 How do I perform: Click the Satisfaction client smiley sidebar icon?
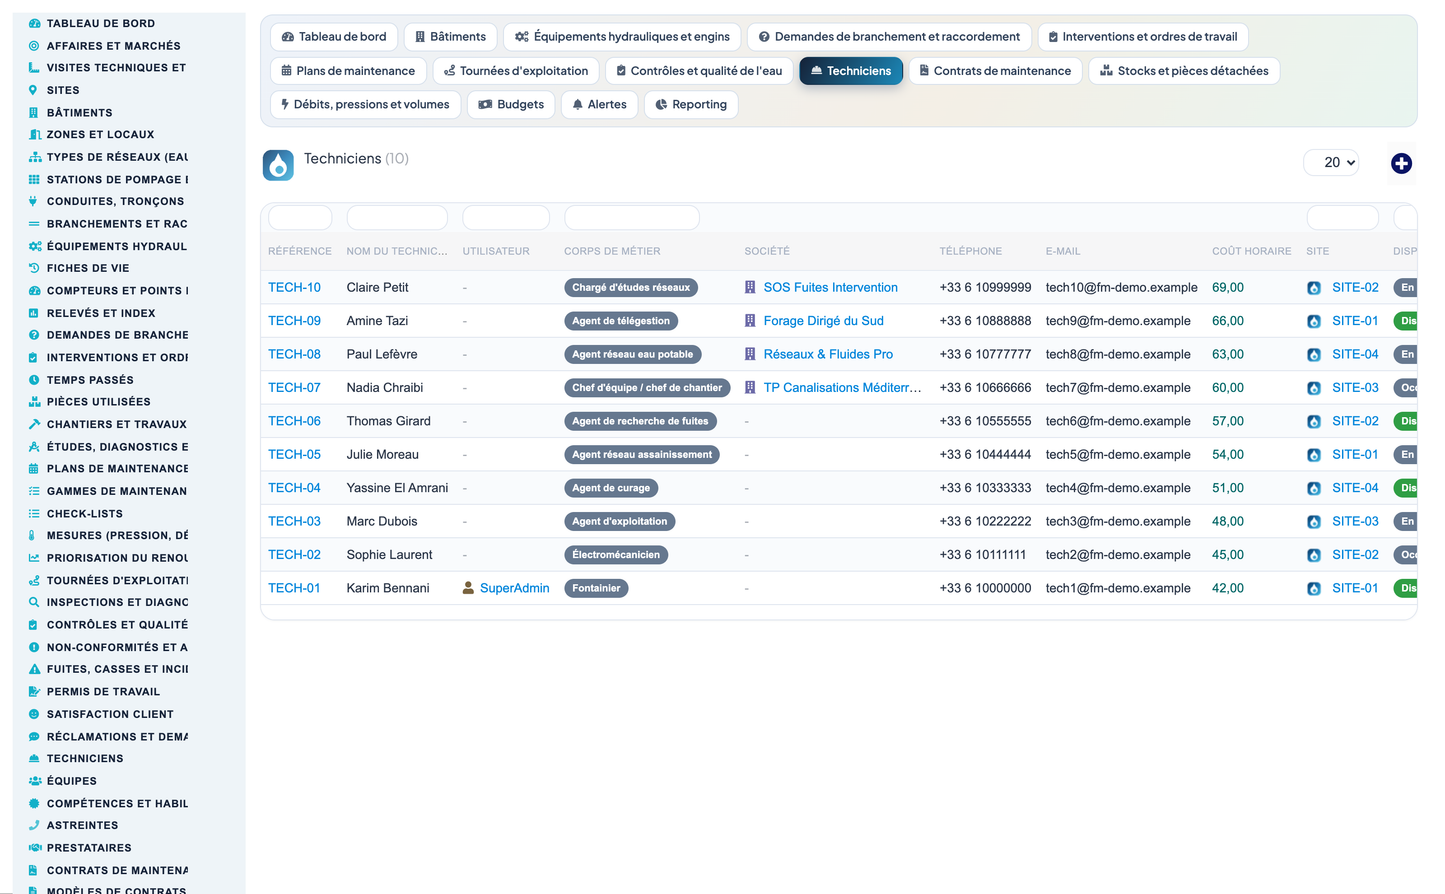click(x=34, y=714)
